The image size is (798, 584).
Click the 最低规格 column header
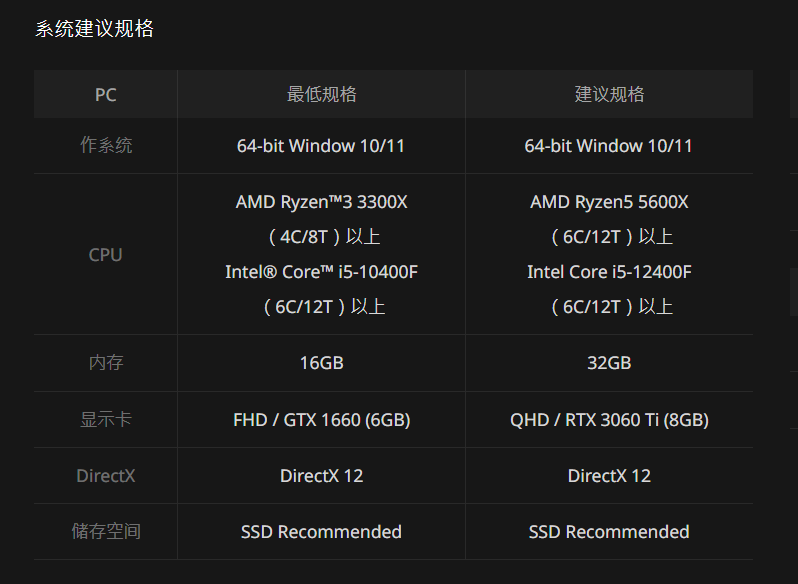tap(321, 95)
